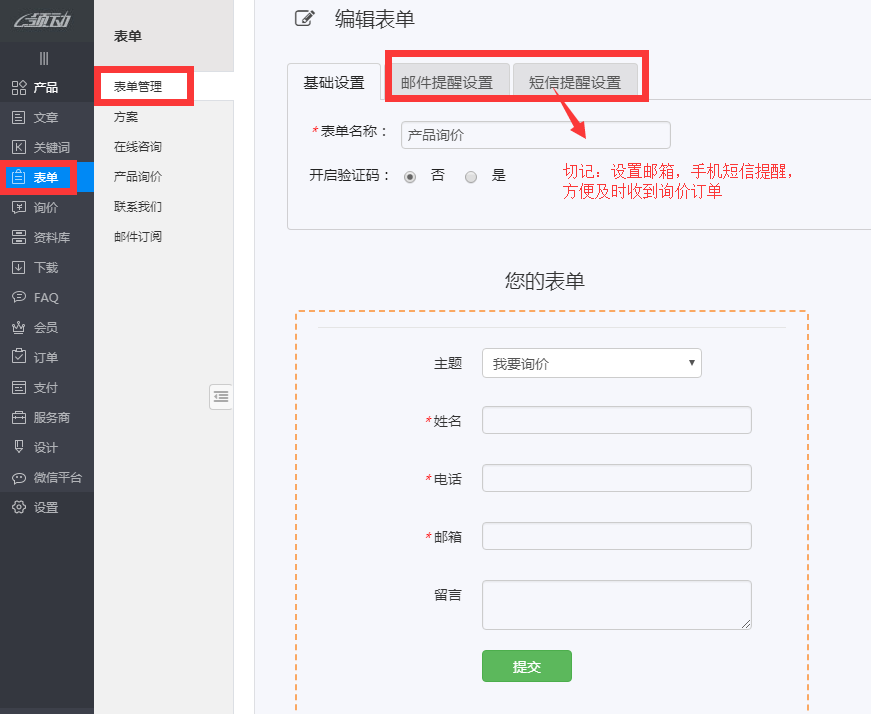
Task: Open the 主题 dropdown 我要询价
Action: [591, 363]
